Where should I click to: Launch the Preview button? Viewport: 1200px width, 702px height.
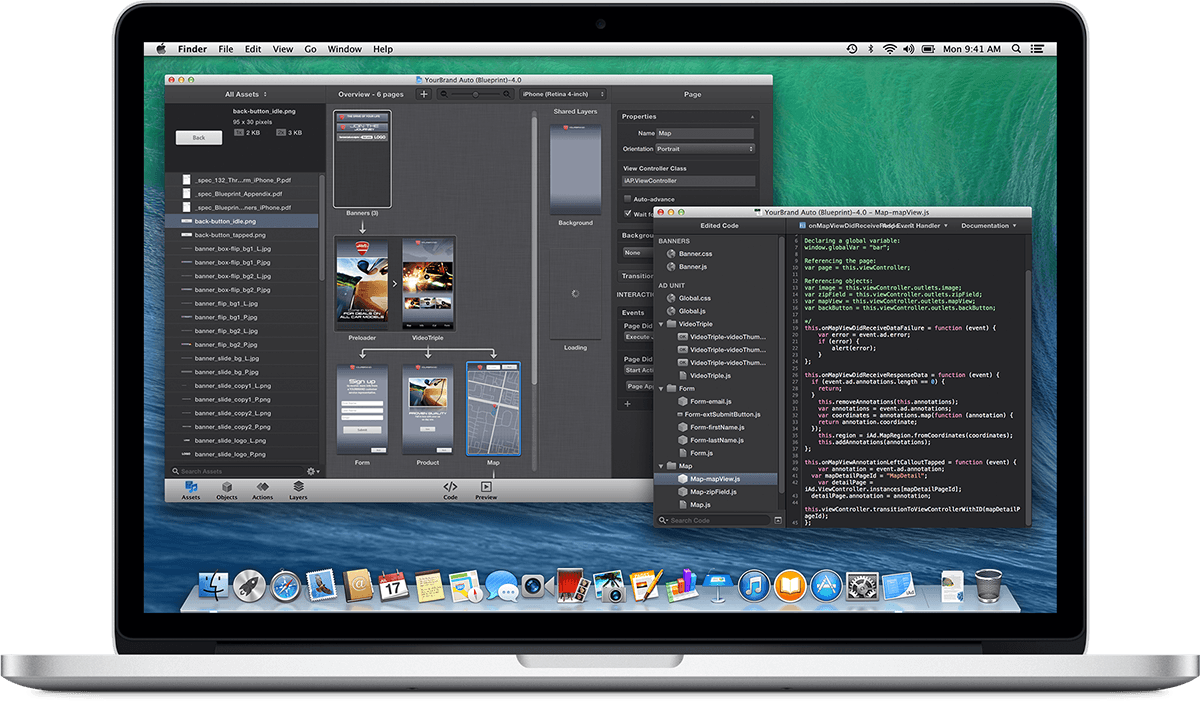pos(486,490)
